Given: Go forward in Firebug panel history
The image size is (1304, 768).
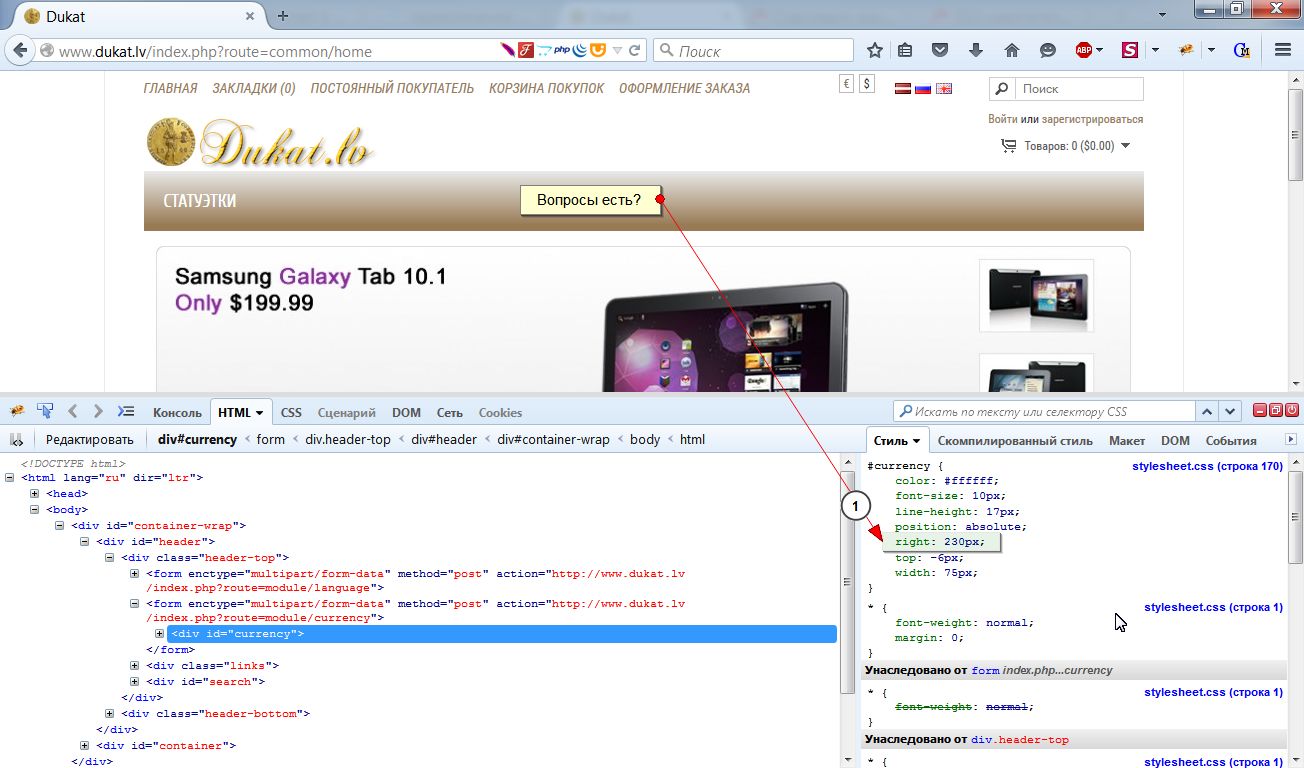Looking at the screenshot, I should click(x=98, y=411).
